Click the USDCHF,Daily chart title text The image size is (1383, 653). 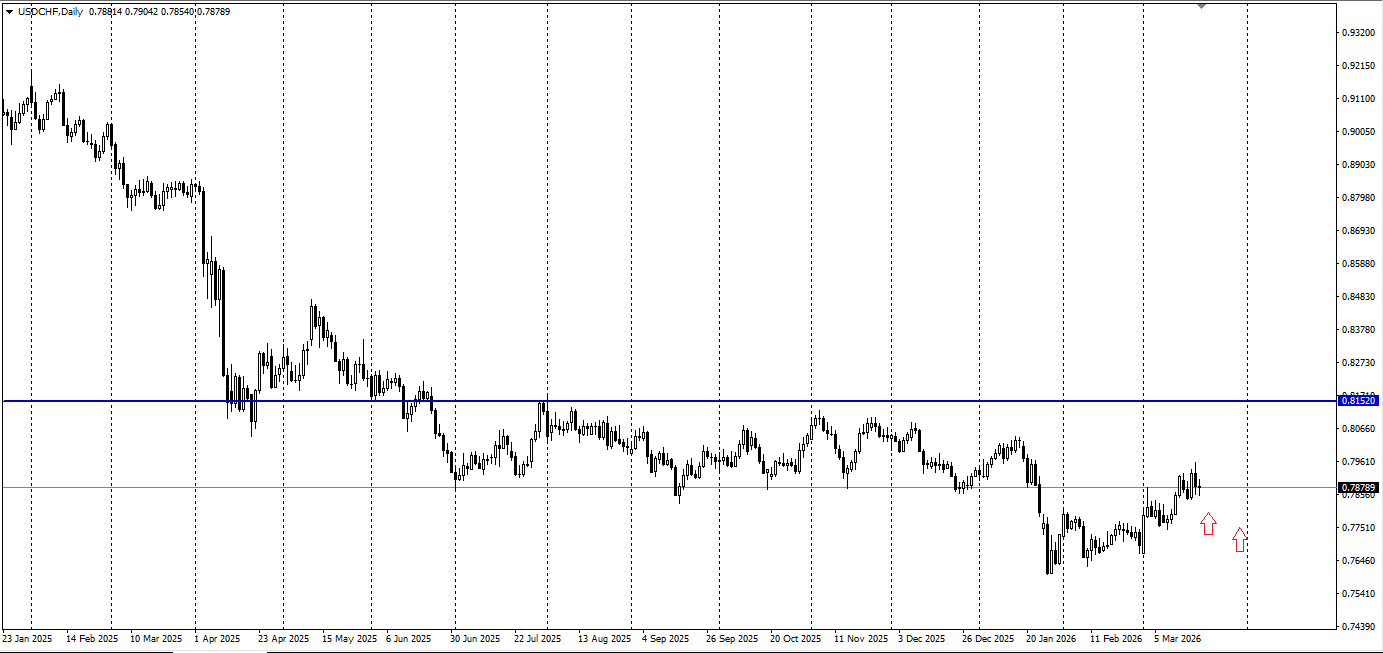(x=50, y=12)
